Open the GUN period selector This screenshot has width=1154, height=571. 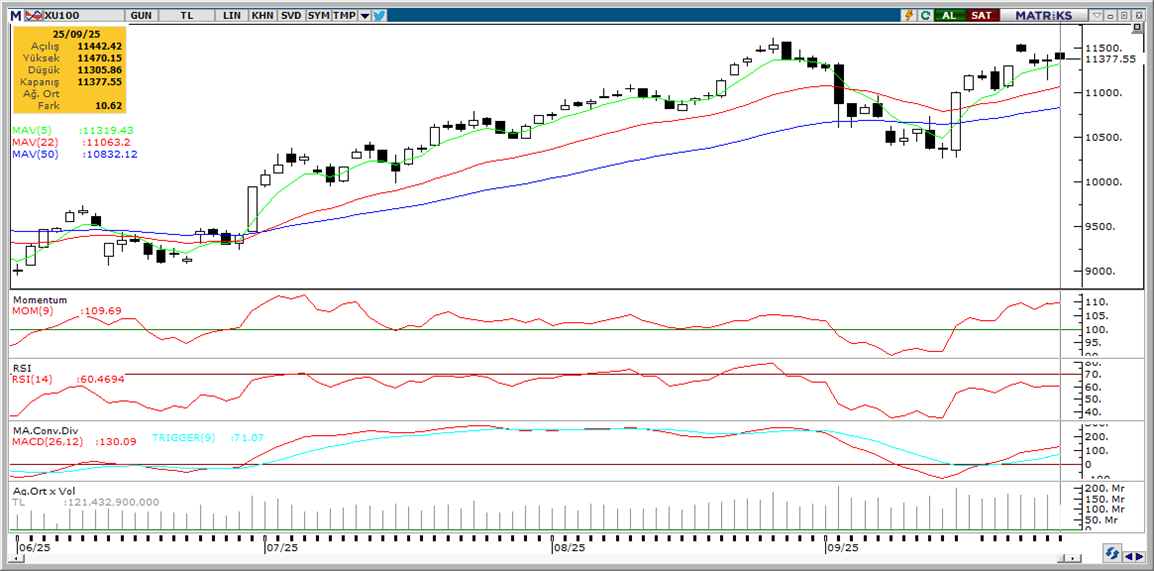pyautogui.click(x=142, y=16)
